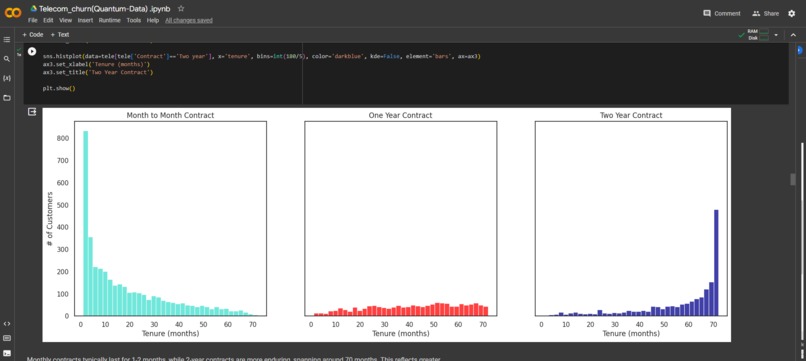Open the View menu

pyautogui.click(x=65, y=21)
